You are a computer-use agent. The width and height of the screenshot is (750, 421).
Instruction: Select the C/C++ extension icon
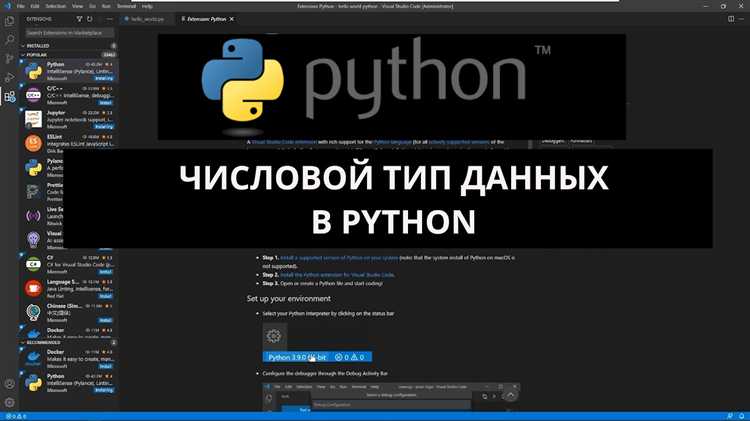click(33, 95)
